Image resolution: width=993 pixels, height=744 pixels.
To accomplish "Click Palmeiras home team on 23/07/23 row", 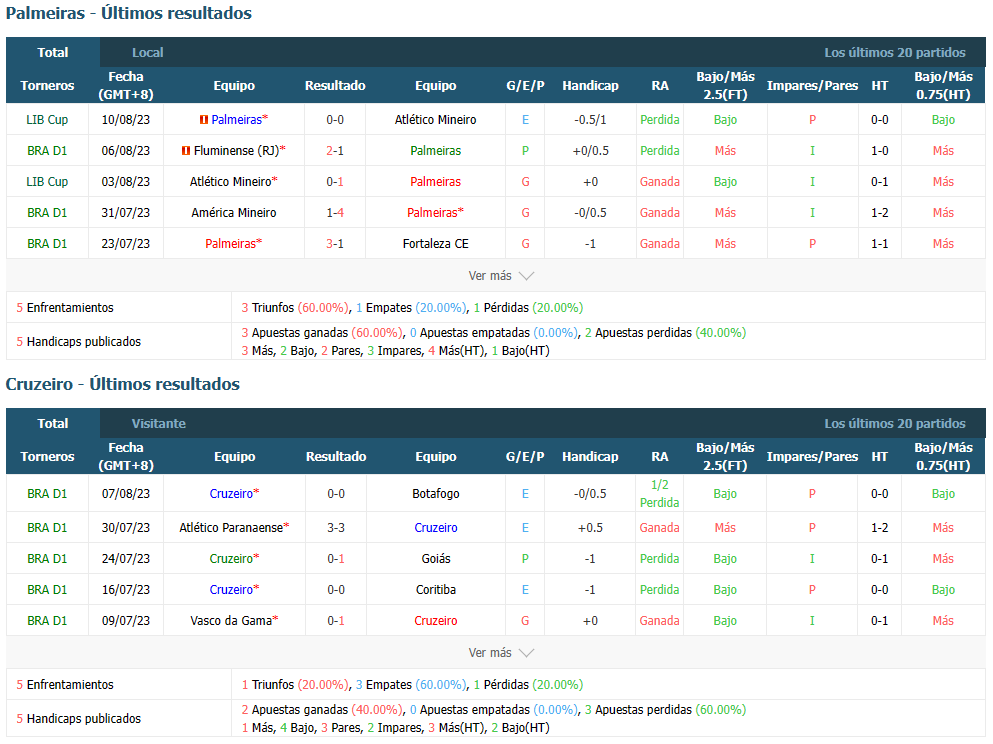I will coord(231,244).
